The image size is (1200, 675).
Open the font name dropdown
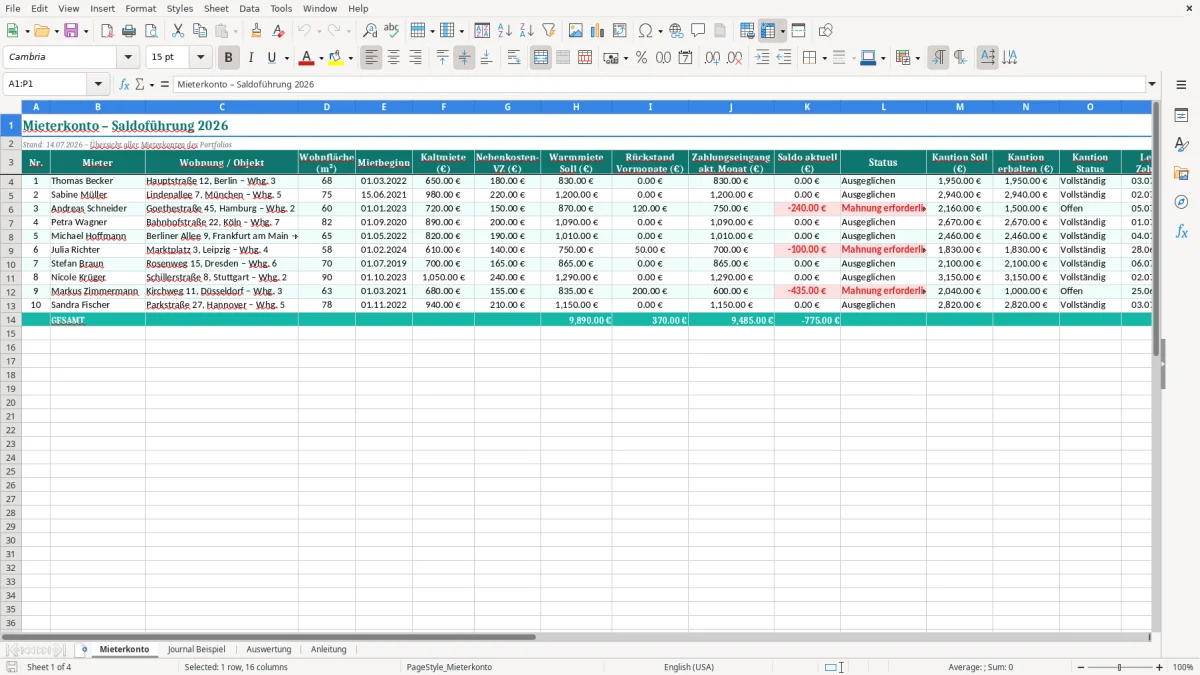tap(128, 58)
